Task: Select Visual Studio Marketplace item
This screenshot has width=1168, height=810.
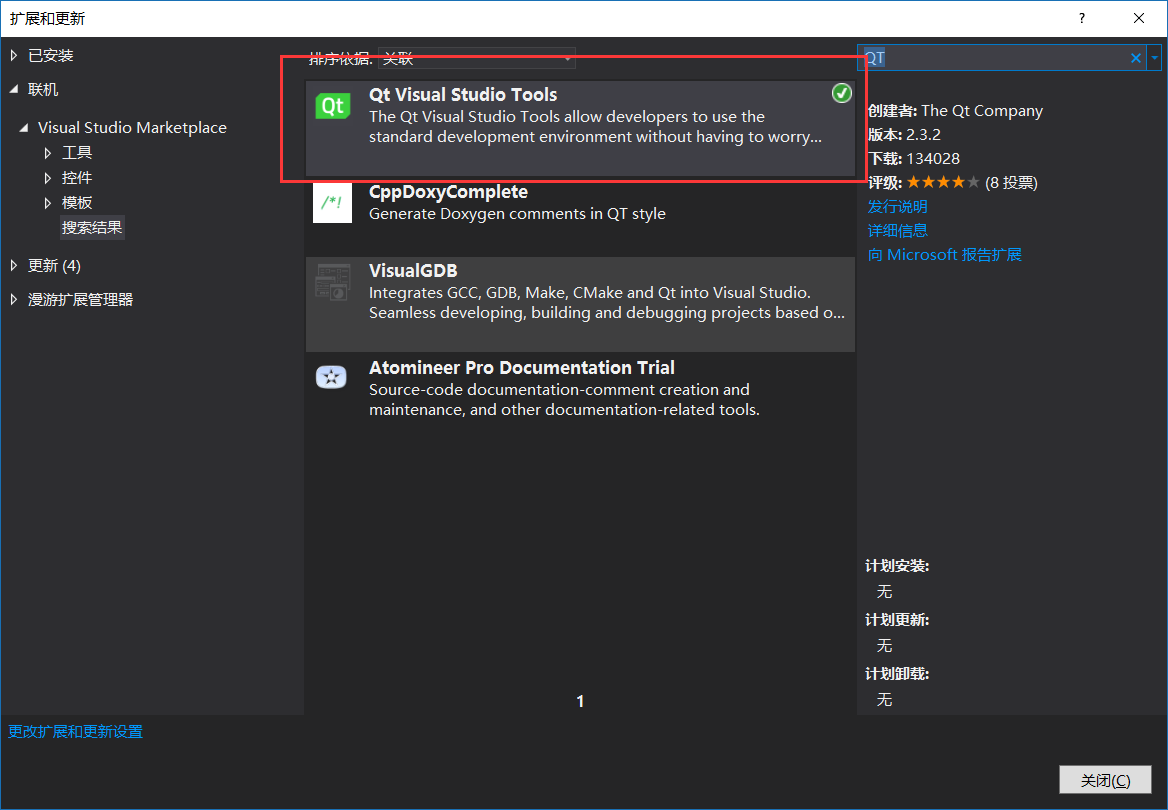Action: tap(133, 127)
